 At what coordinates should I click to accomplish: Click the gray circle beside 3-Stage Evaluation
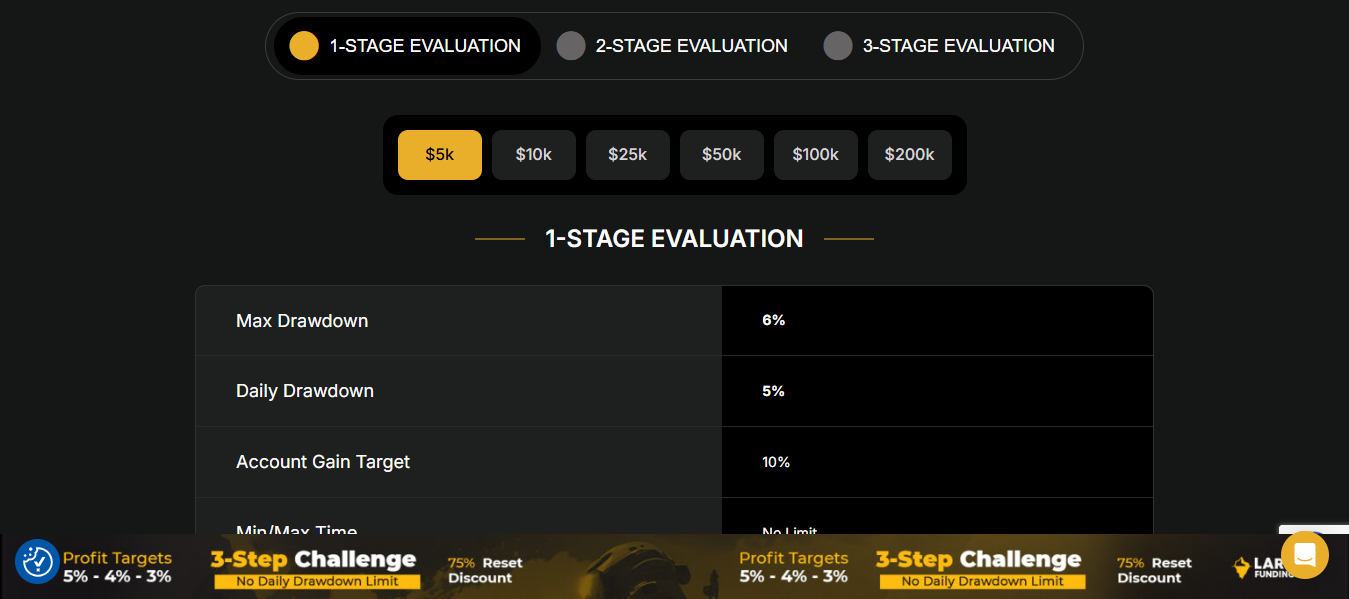pyautogui.click(x=838, y=46)
